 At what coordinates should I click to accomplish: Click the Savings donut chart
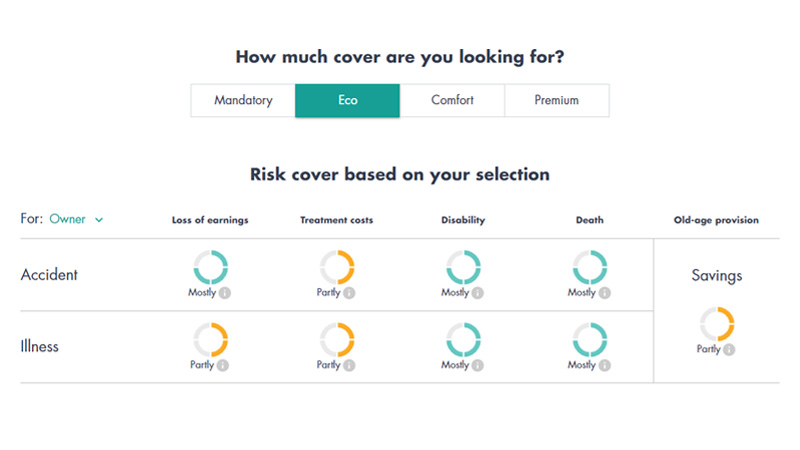point(717,324)
